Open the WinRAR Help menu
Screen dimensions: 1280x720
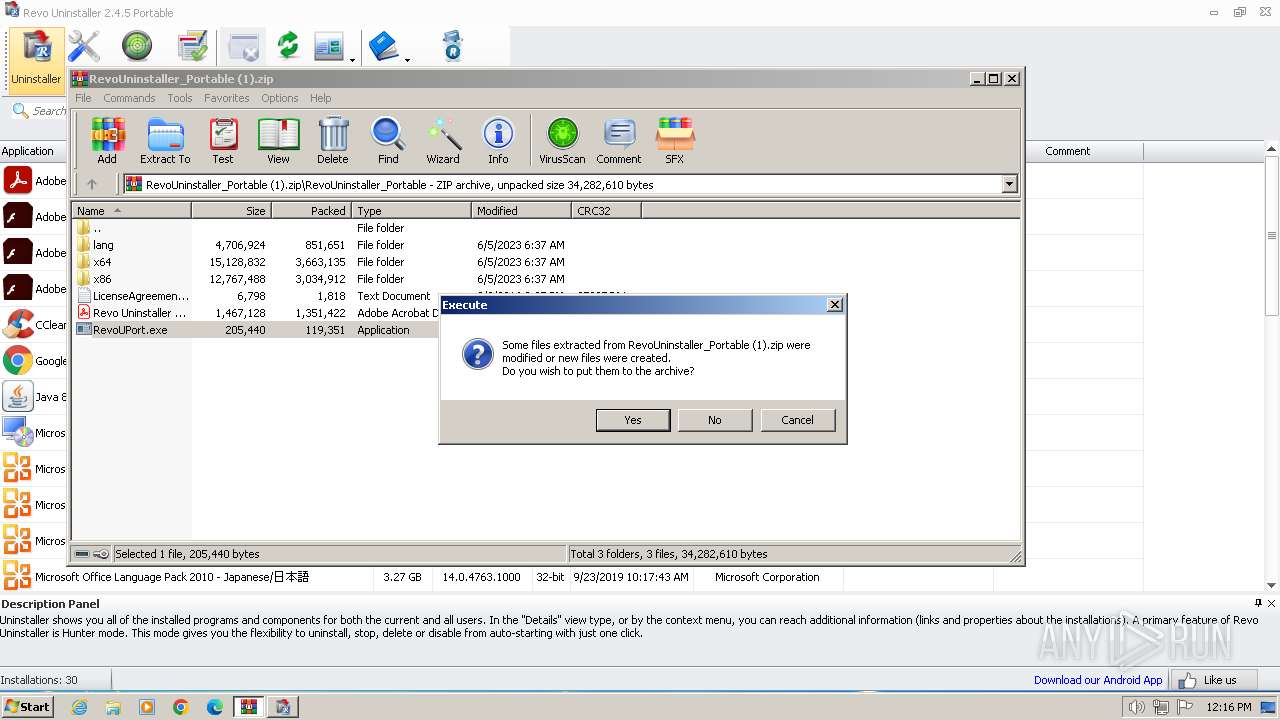coord(320,98)
